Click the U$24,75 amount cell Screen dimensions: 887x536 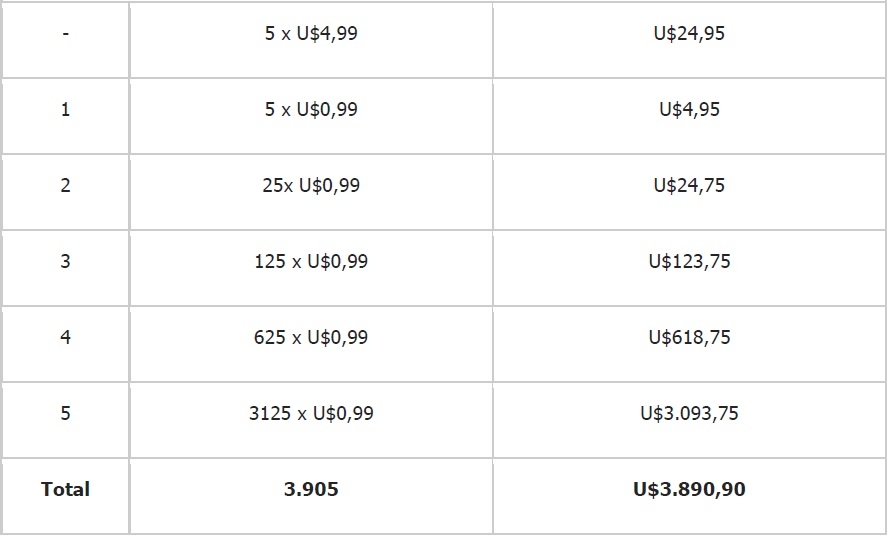[689, 186]
